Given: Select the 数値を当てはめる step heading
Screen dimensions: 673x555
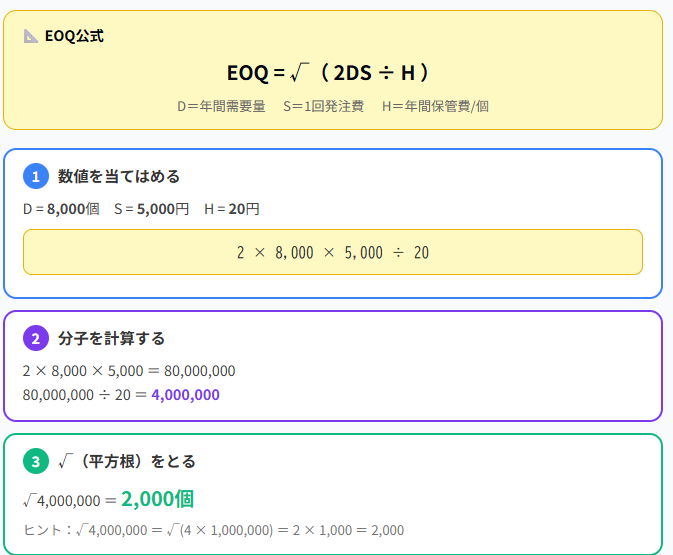Looking at the screenshot, I should pyautogui.click(x=119, y=176).
